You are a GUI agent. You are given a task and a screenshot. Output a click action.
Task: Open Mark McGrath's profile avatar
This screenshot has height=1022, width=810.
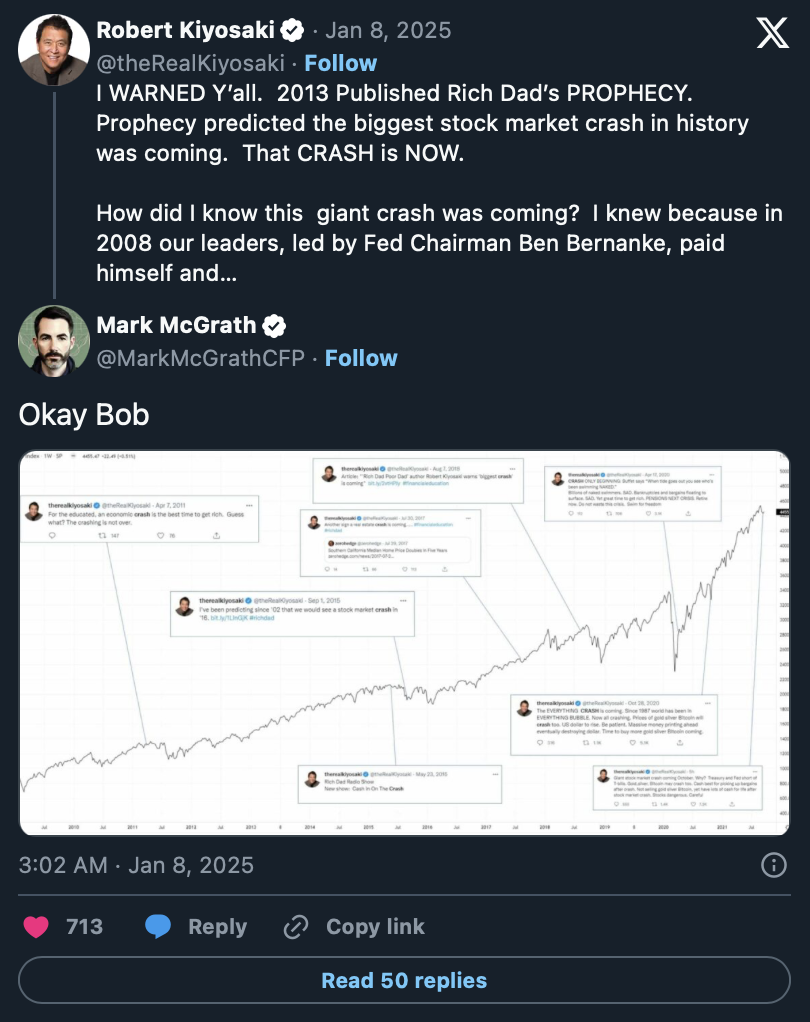pos(54,341)
